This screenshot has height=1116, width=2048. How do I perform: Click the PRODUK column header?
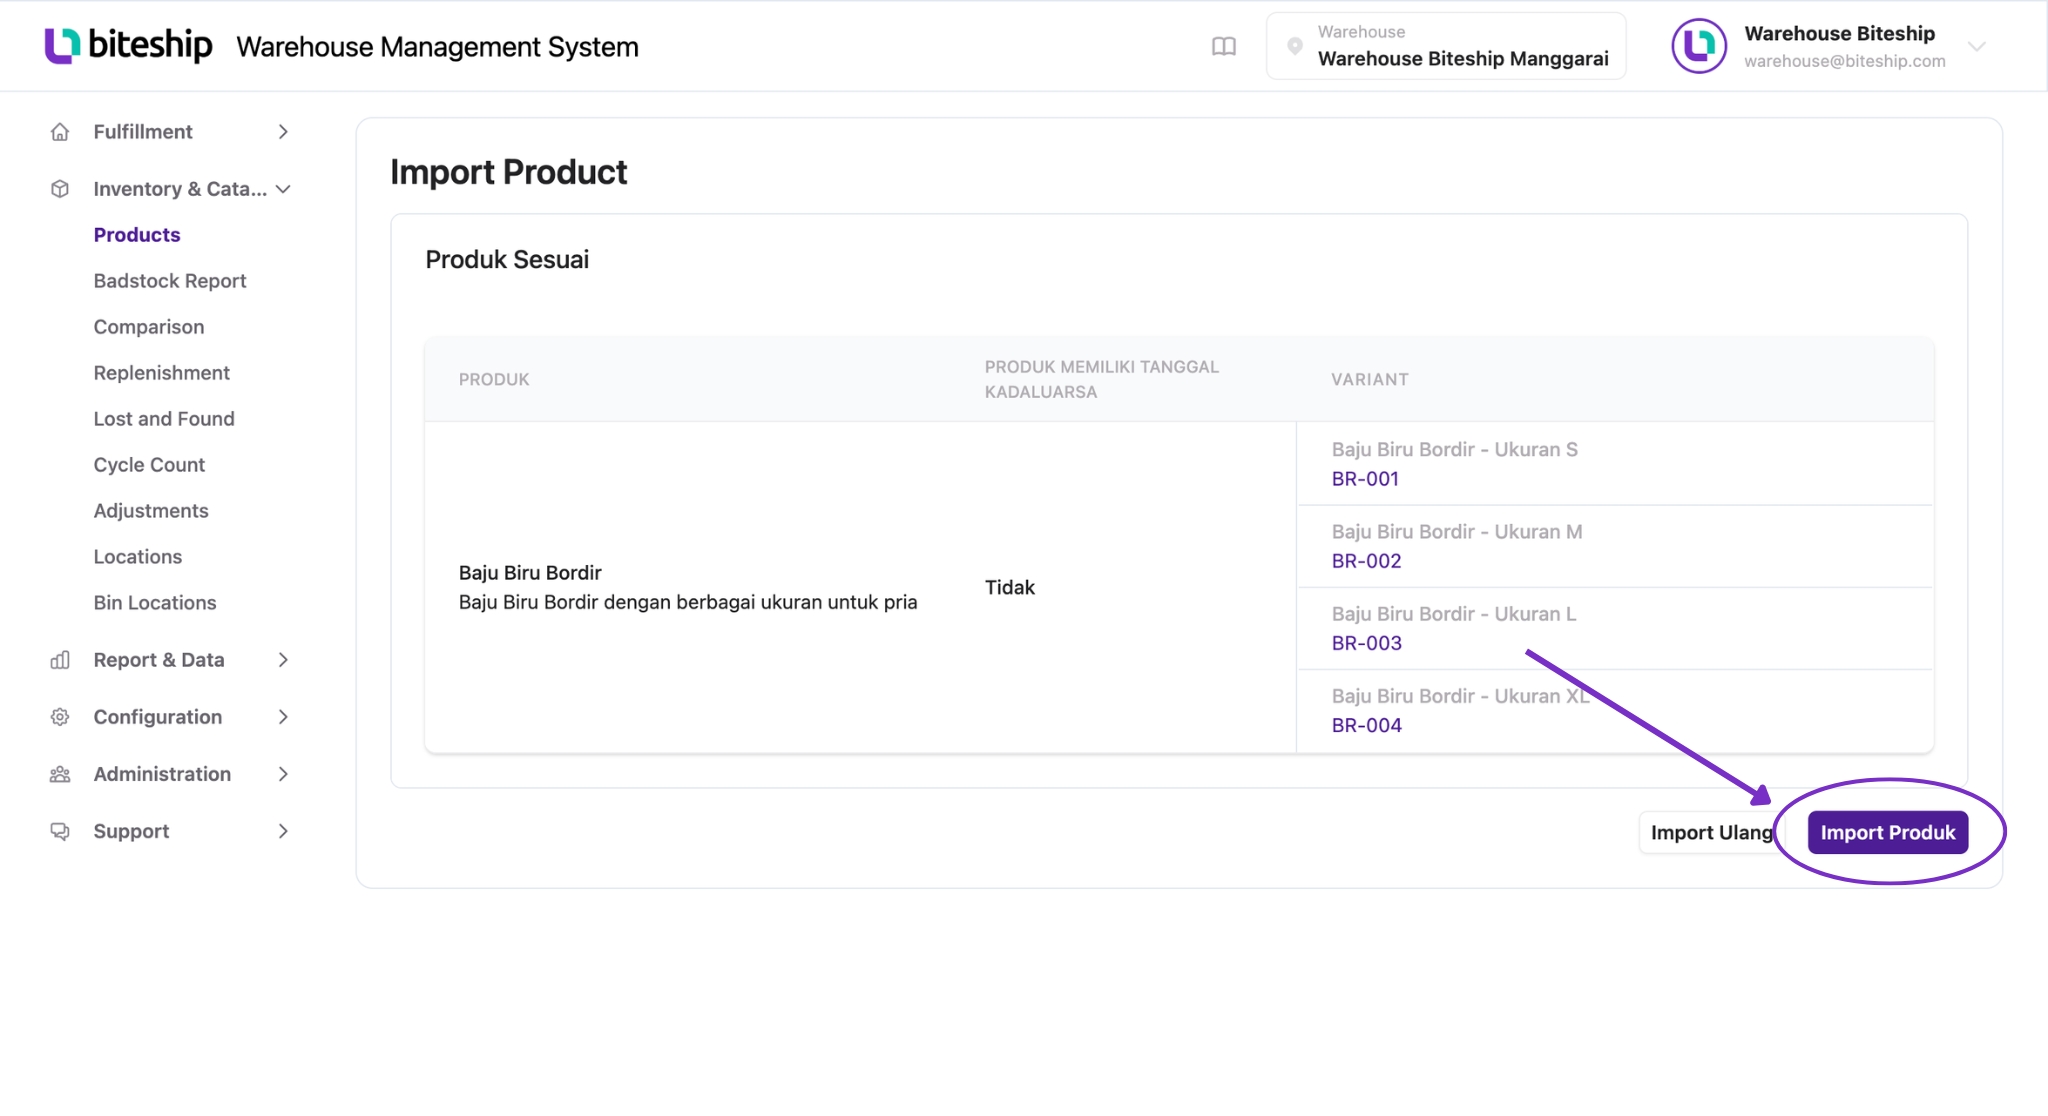[494, 380]
